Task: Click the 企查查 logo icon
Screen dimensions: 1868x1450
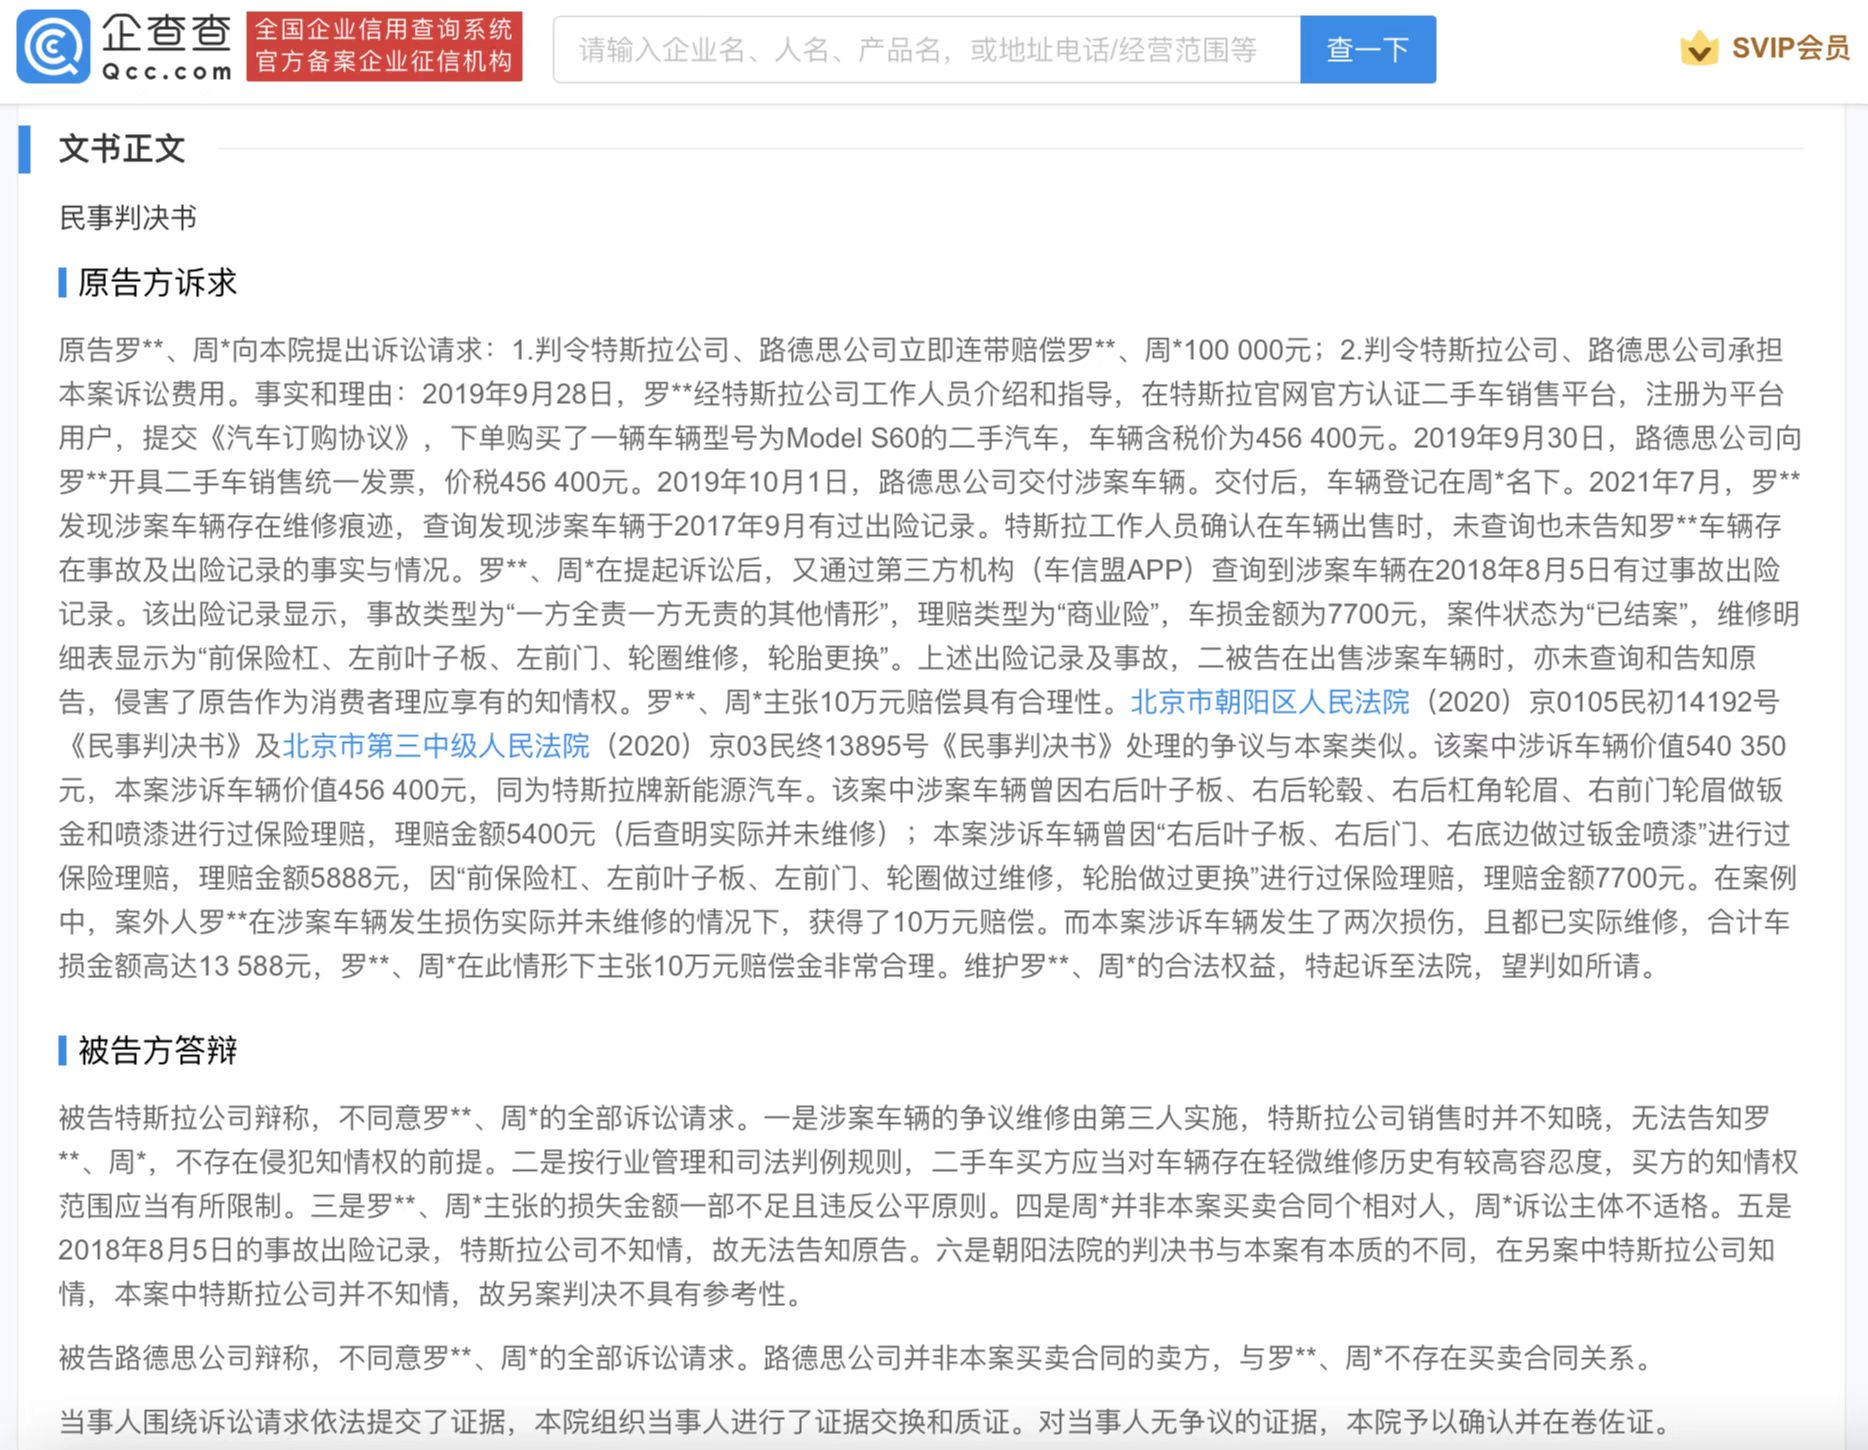Action: [53, 47]
